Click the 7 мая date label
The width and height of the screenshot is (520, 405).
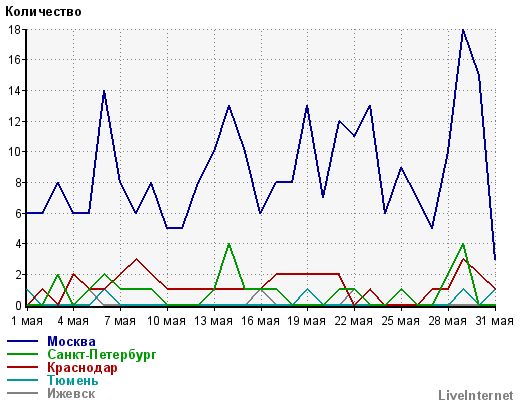coord(120,321)
